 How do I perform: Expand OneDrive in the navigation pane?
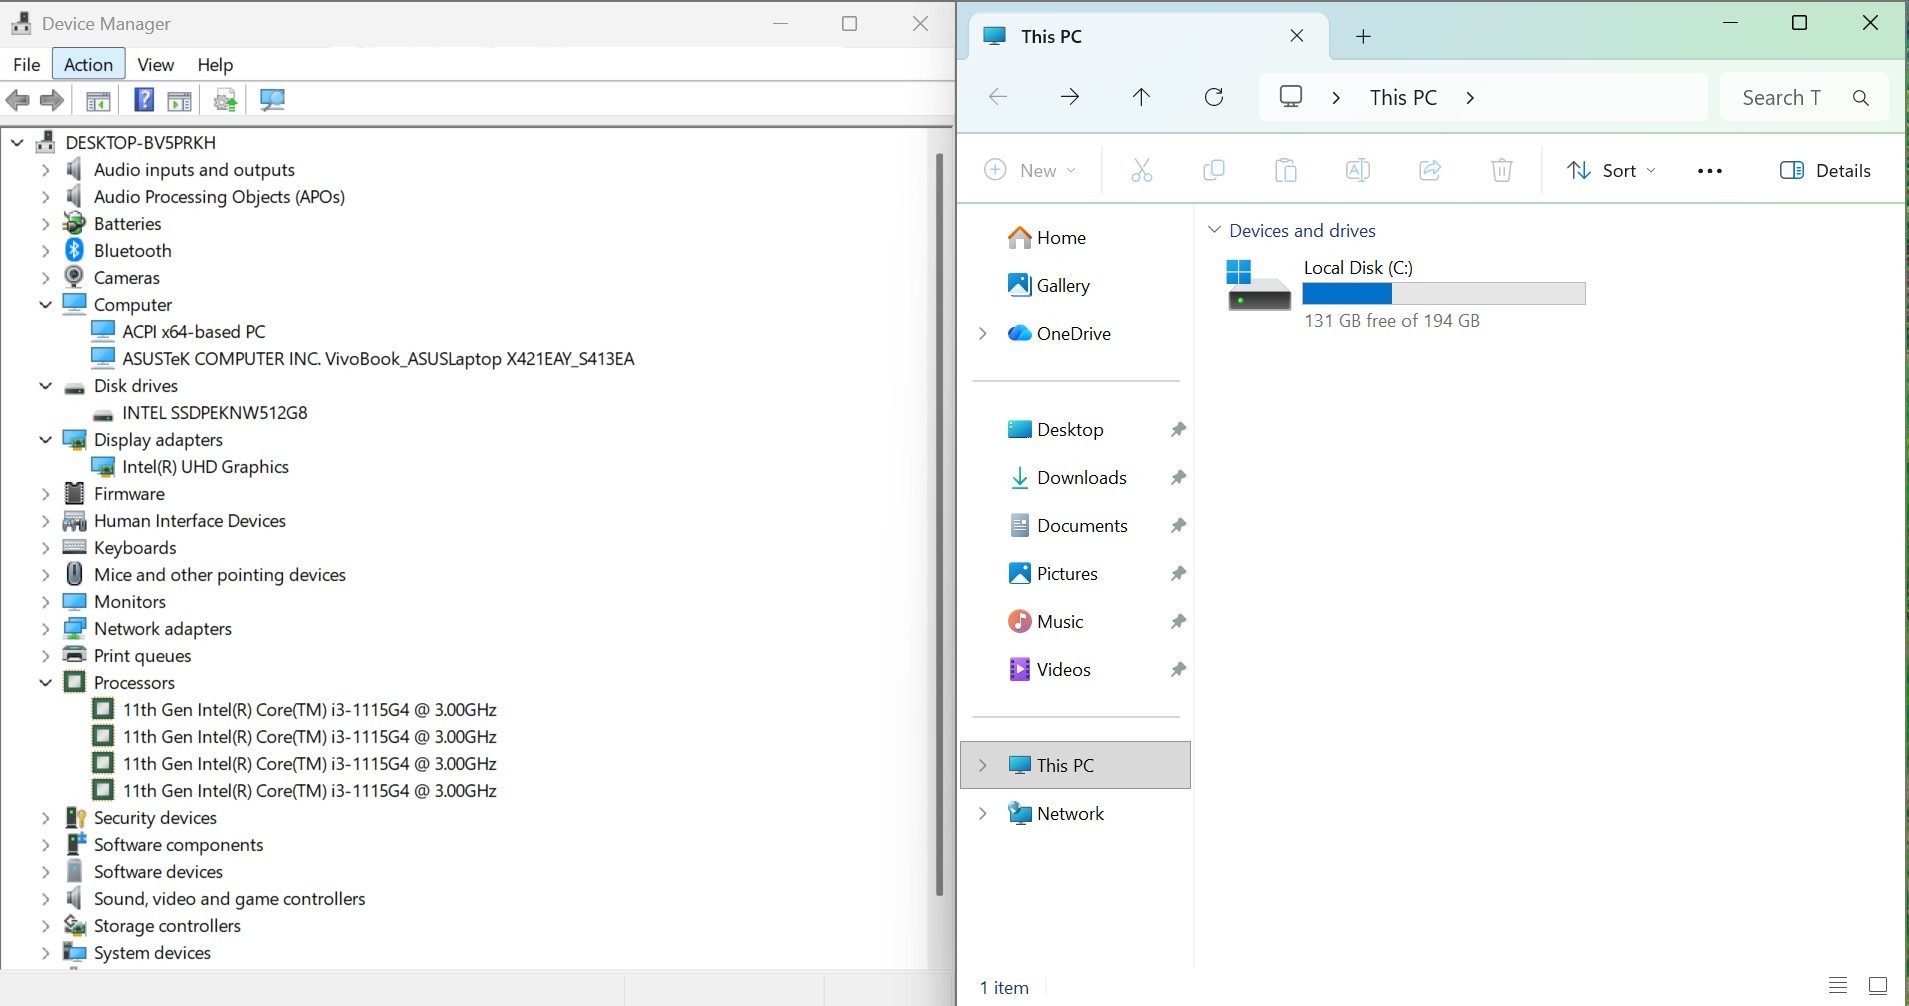982,334
